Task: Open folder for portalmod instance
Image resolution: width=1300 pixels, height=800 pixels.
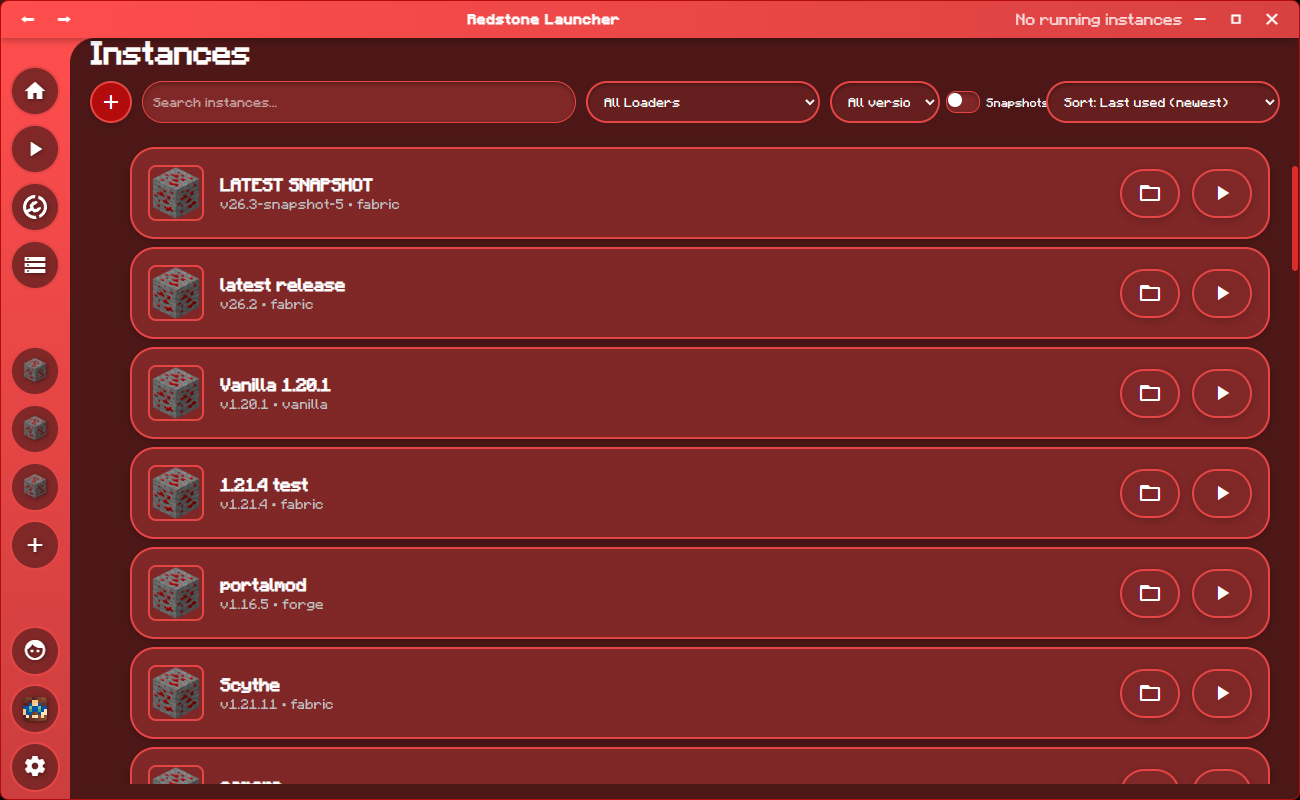Action: 1150,593
